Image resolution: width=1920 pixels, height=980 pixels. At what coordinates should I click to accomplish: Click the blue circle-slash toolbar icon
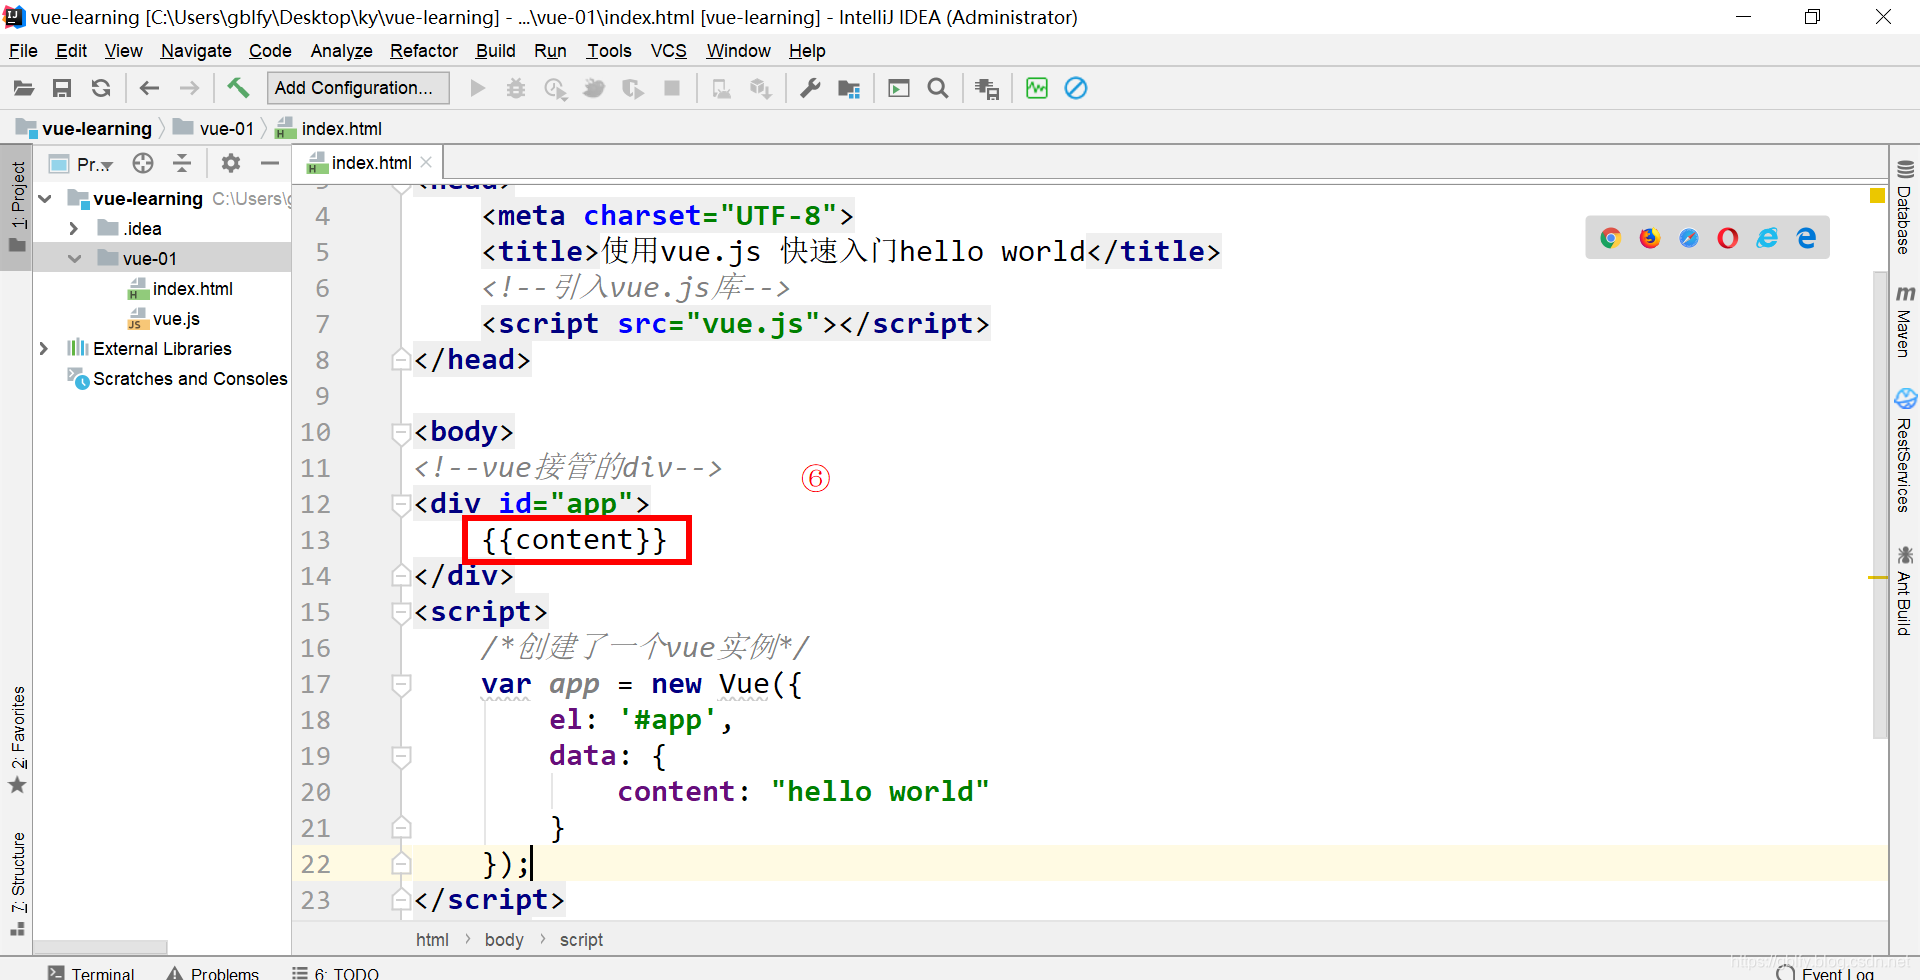click(1076, 89)
